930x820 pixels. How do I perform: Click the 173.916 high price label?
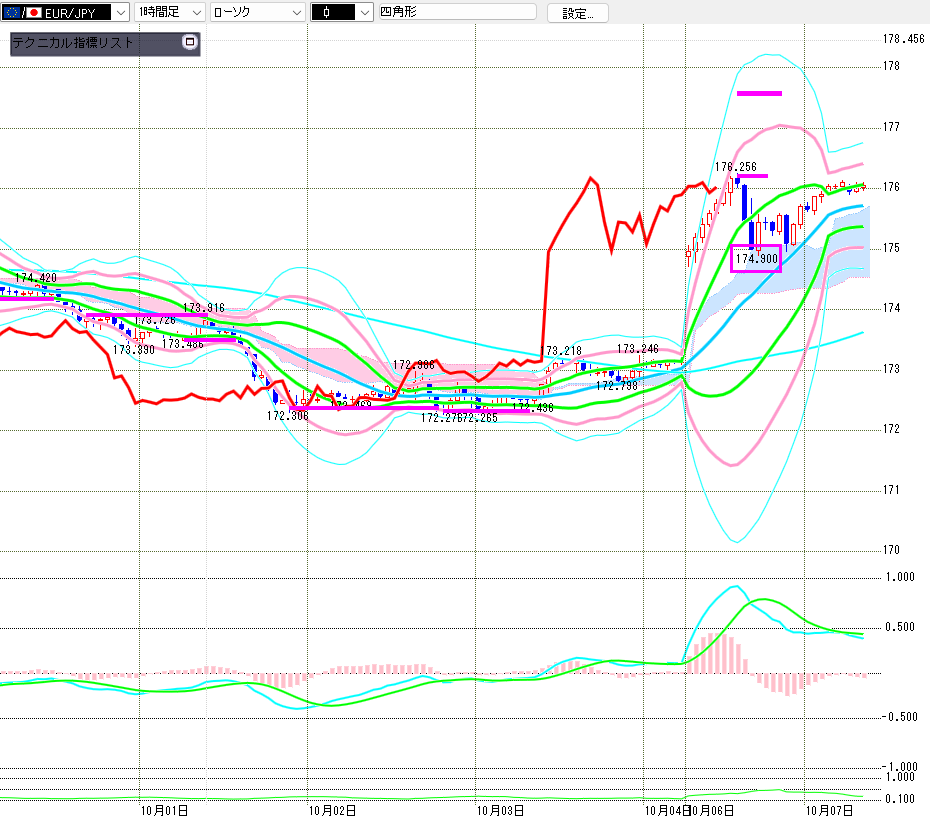click(204, 308)
